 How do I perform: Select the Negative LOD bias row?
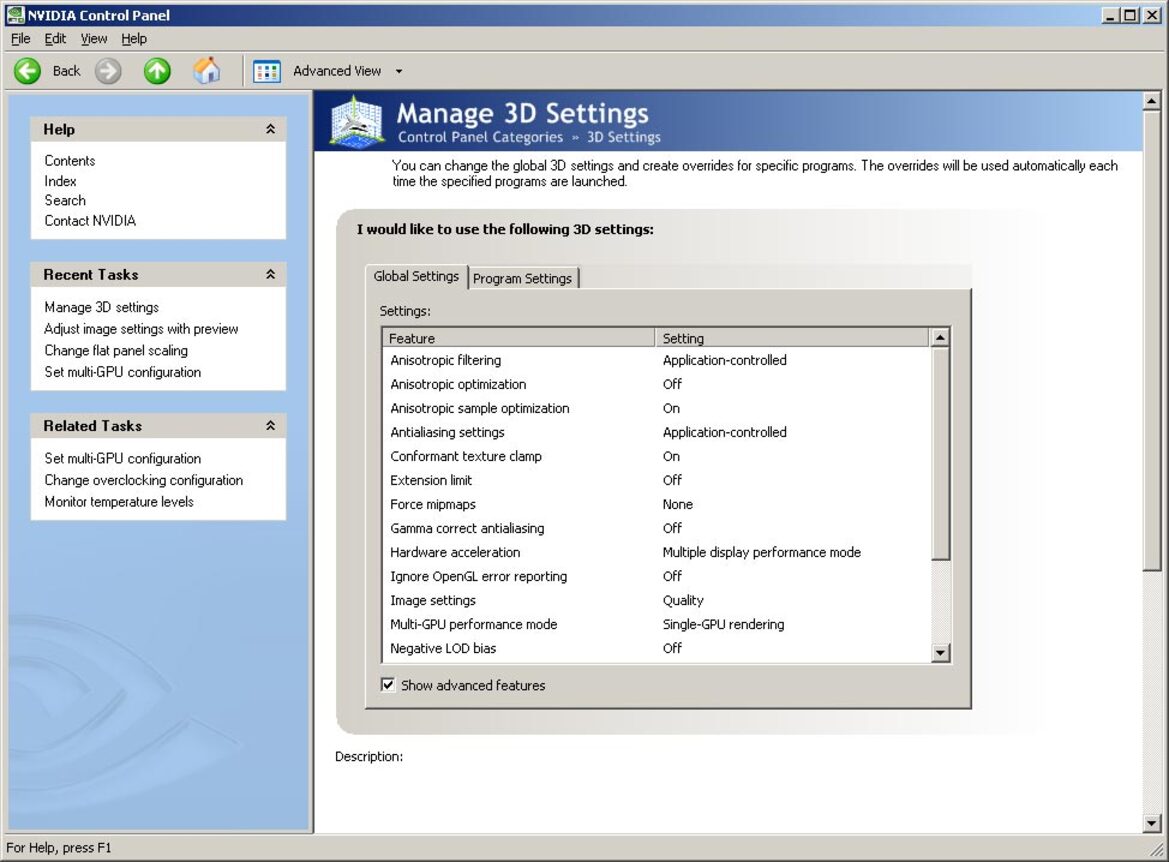657,648
